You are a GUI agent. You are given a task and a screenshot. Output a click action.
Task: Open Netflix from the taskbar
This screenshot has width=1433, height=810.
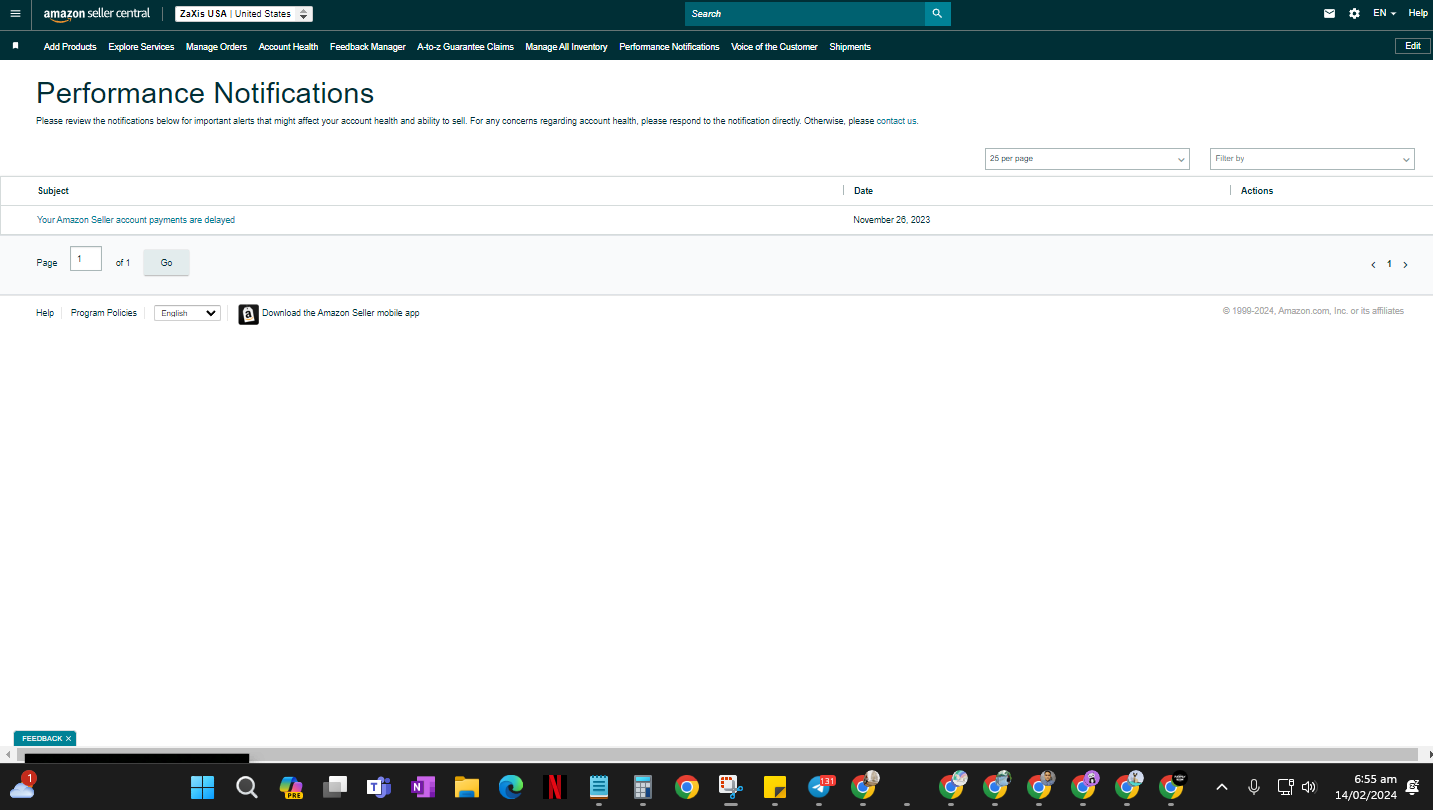(x=555, y=788)
